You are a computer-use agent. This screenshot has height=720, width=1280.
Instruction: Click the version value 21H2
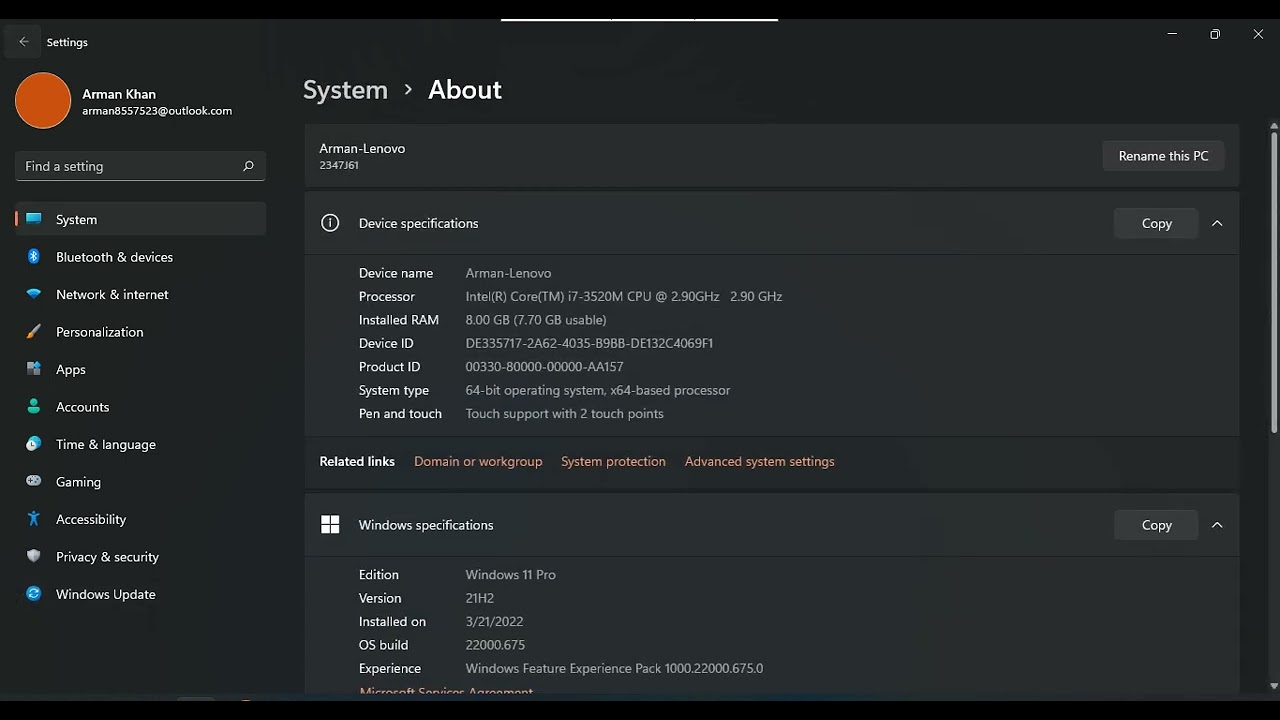coord(480,598)
